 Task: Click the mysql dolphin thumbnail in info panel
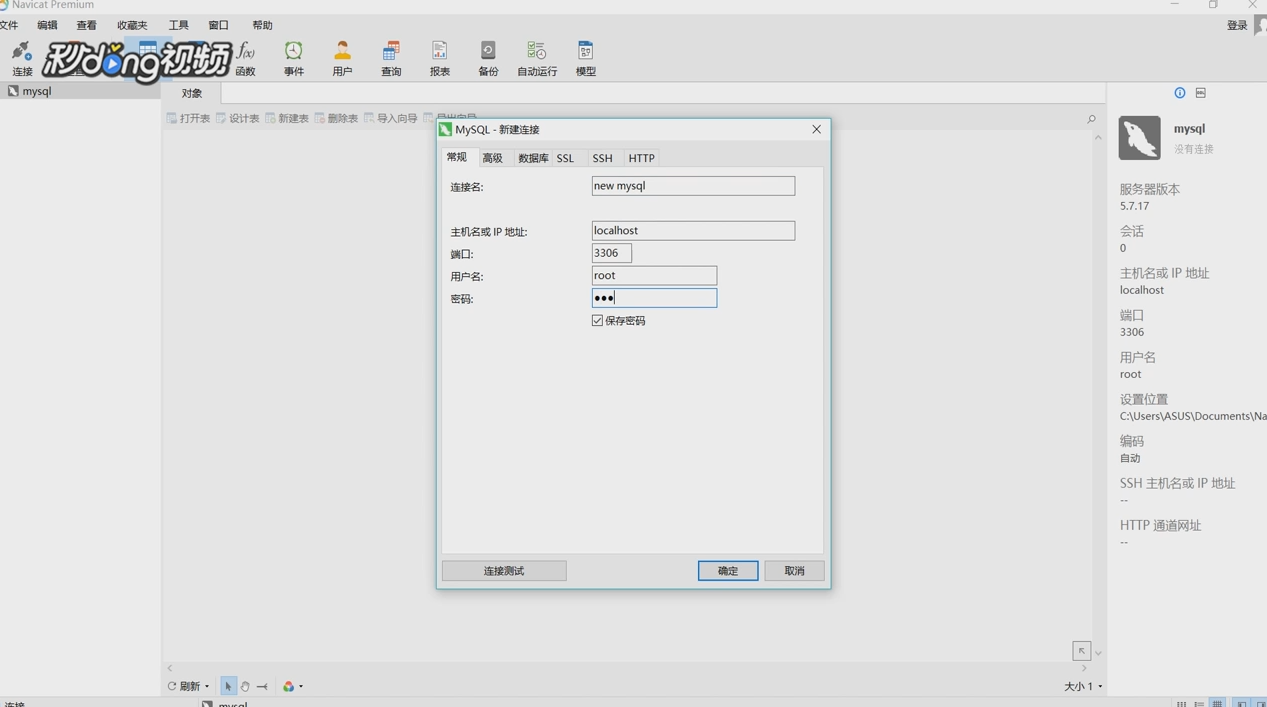pyautogui.click(x=1139, y=138)
